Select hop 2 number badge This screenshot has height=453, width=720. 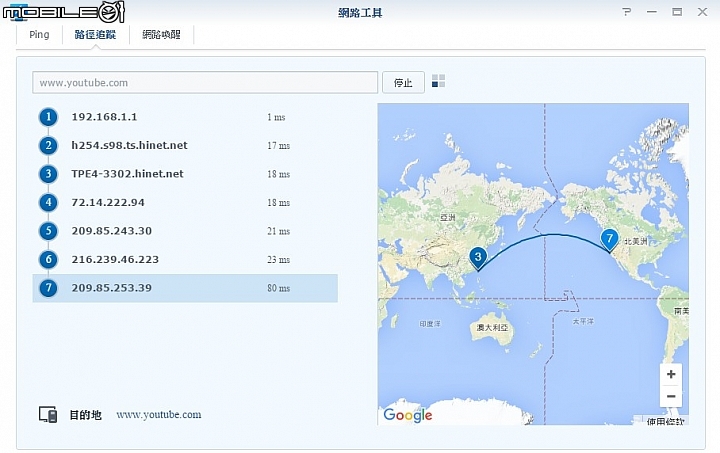pos(48,145)
